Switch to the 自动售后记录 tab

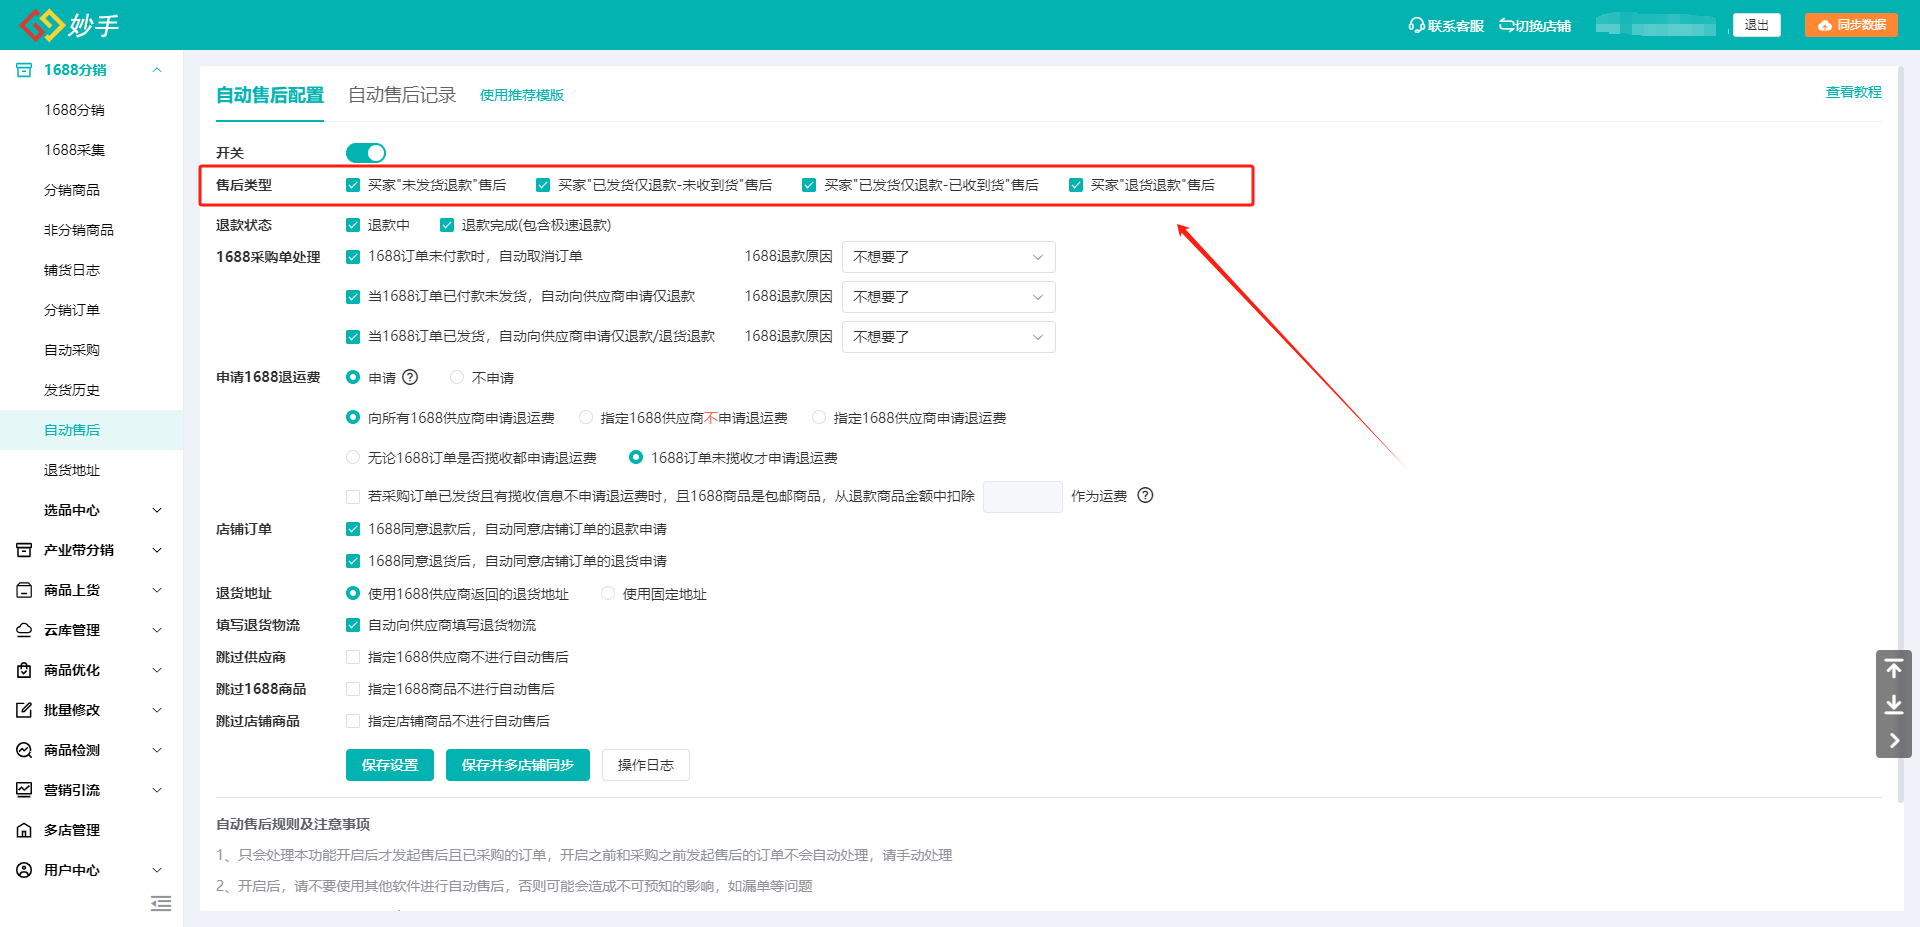[x=402, y=95]
